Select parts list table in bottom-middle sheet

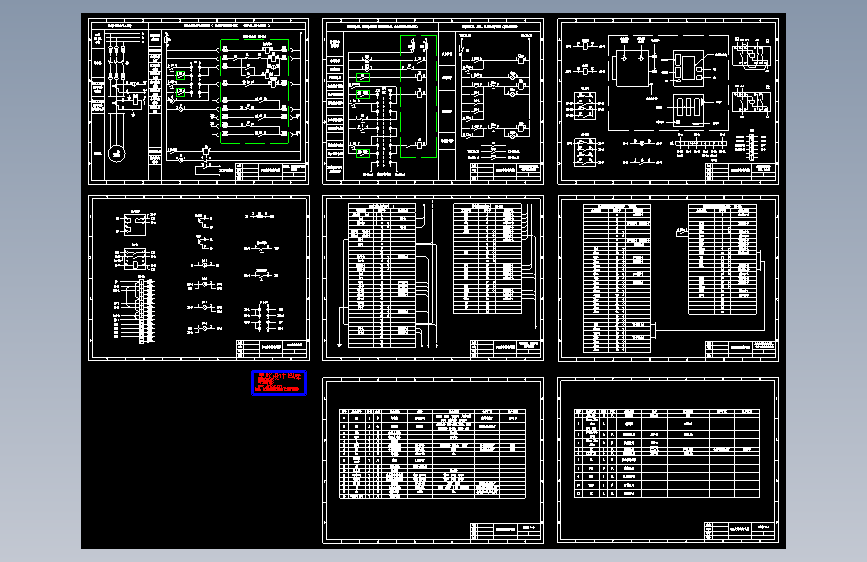(432, 454)
